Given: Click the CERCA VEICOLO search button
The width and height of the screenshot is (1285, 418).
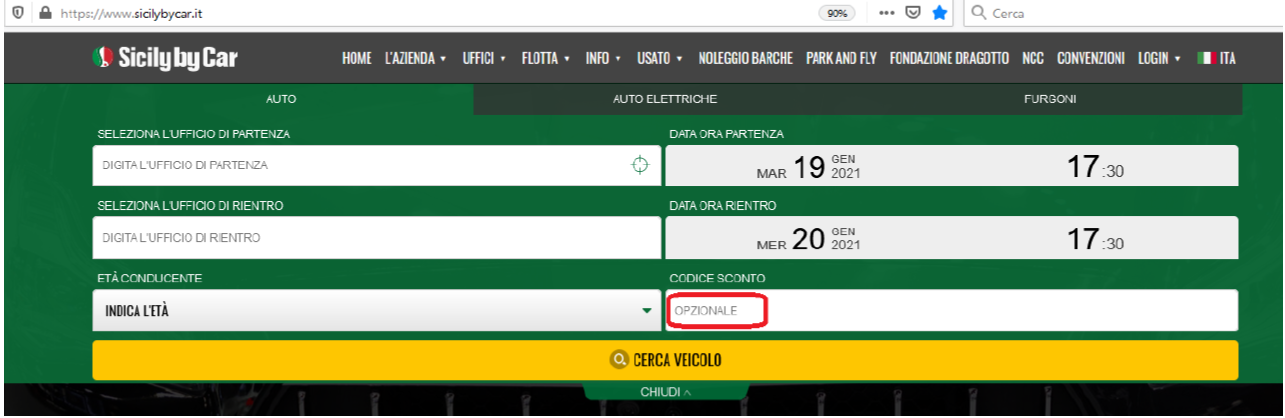Looking at the screenshot, I should click(665, 360).
